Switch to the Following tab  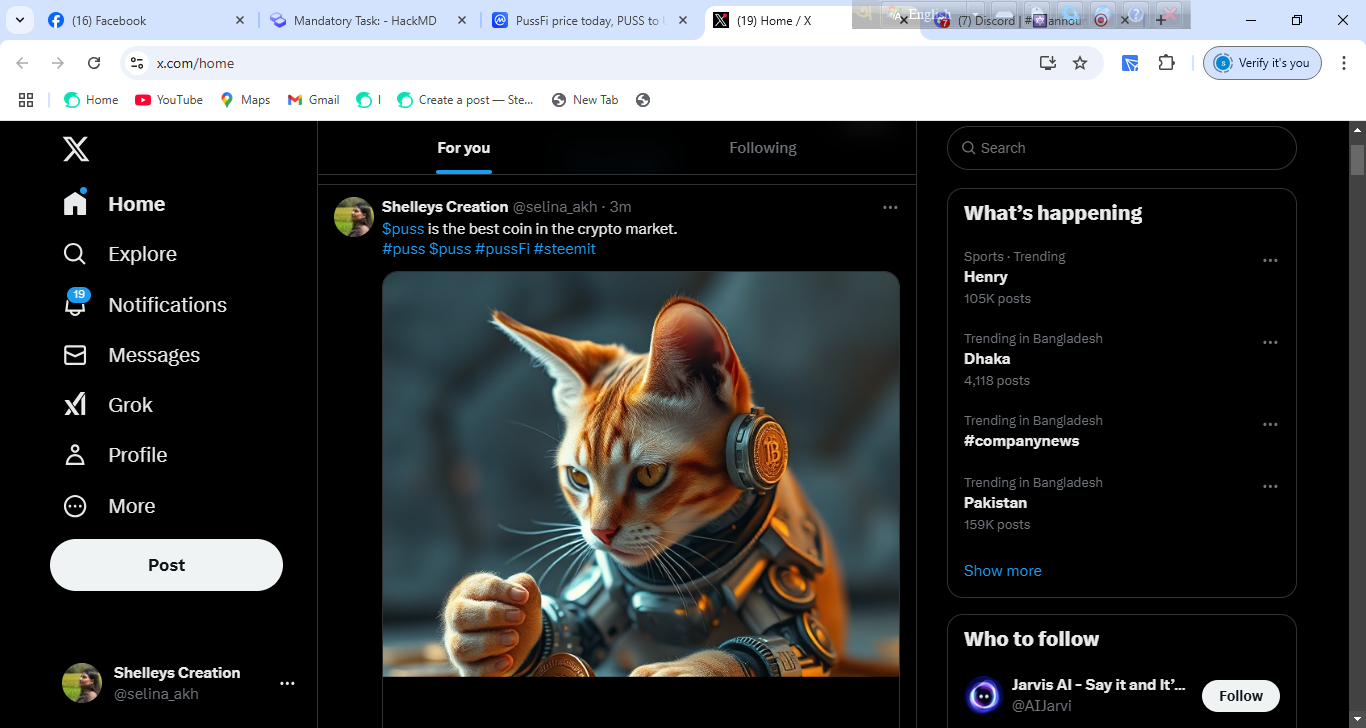[x=763, y=148]
